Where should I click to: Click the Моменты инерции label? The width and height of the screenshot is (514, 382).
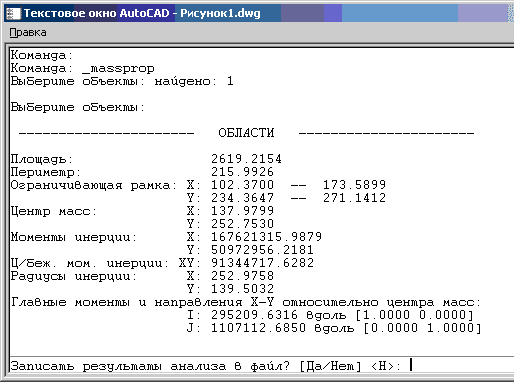pyautogui.click(x=73, y=237)
